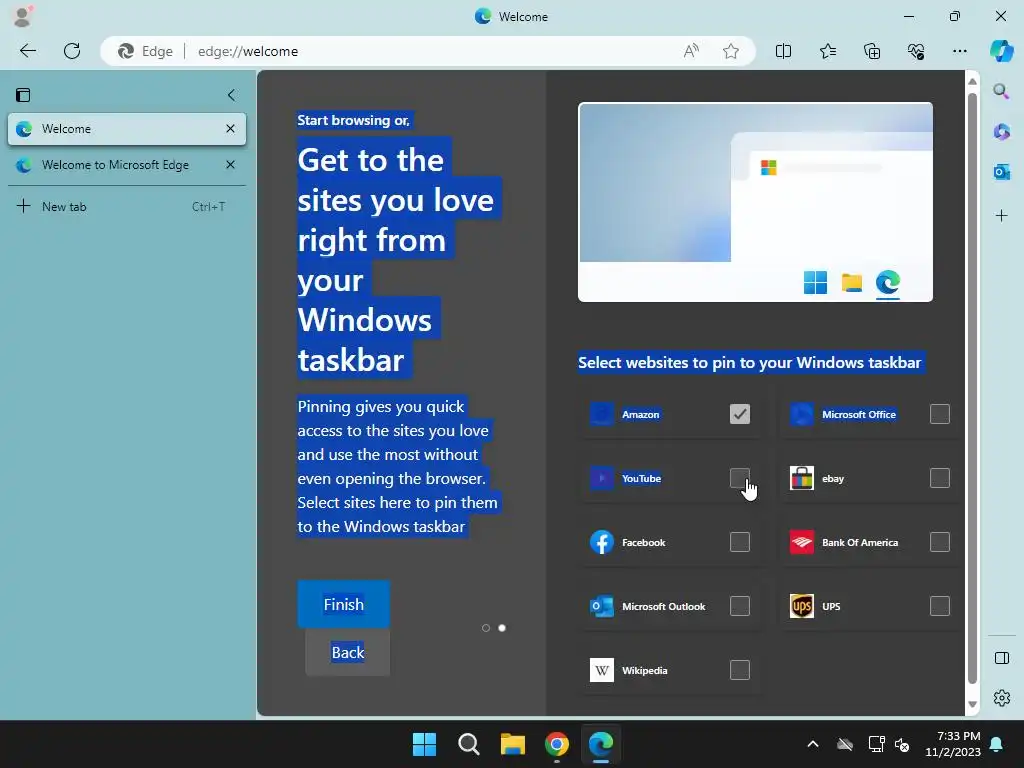Screen dimensions: 1024x768
Task: Click the Microsoft Outlook site icon
Action: 601,606
